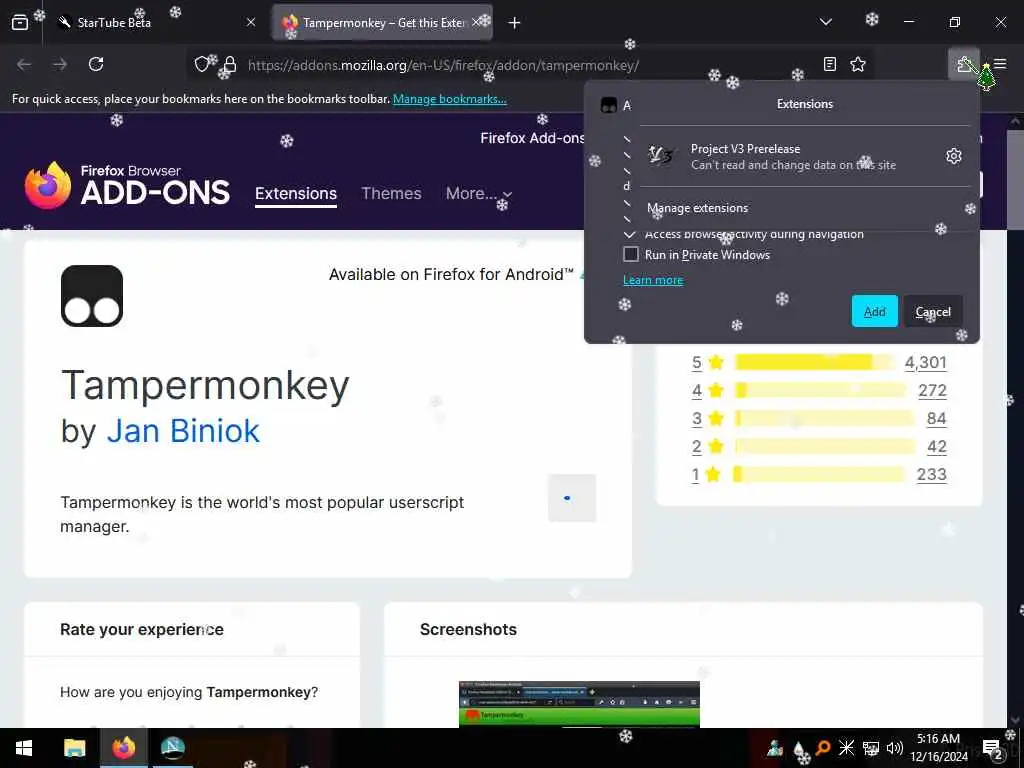The height and width of the screenshot is (768, 1024).
Task: Open the Manage bookmarks link
Action: pyautogui.click(x=449, y=99)
